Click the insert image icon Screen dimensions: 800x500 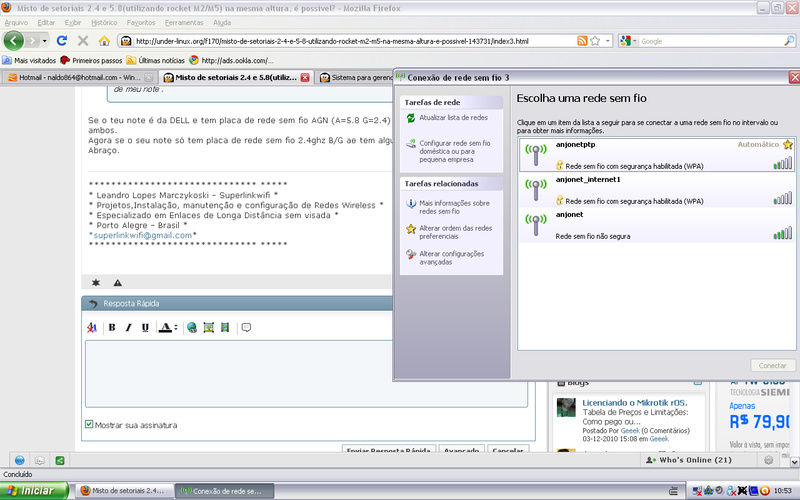point(208,328)
